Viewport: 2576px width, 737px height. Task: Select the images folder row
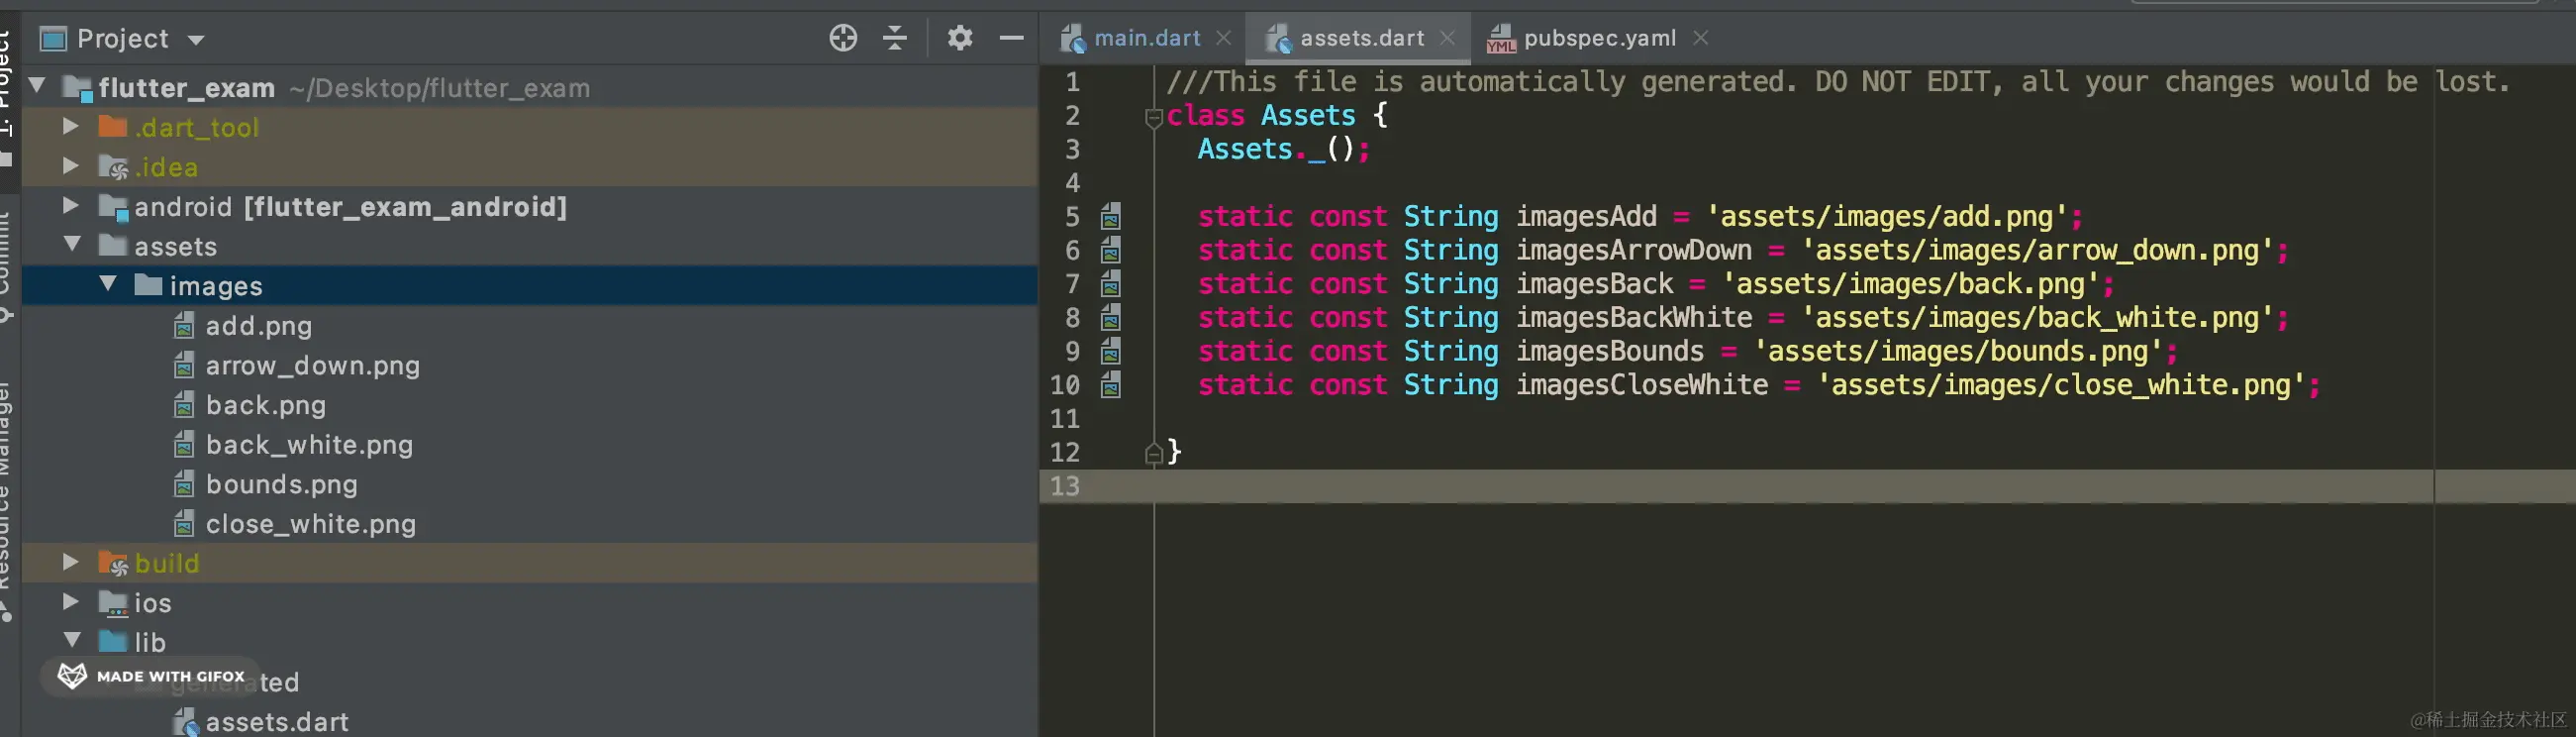[530, 286]
